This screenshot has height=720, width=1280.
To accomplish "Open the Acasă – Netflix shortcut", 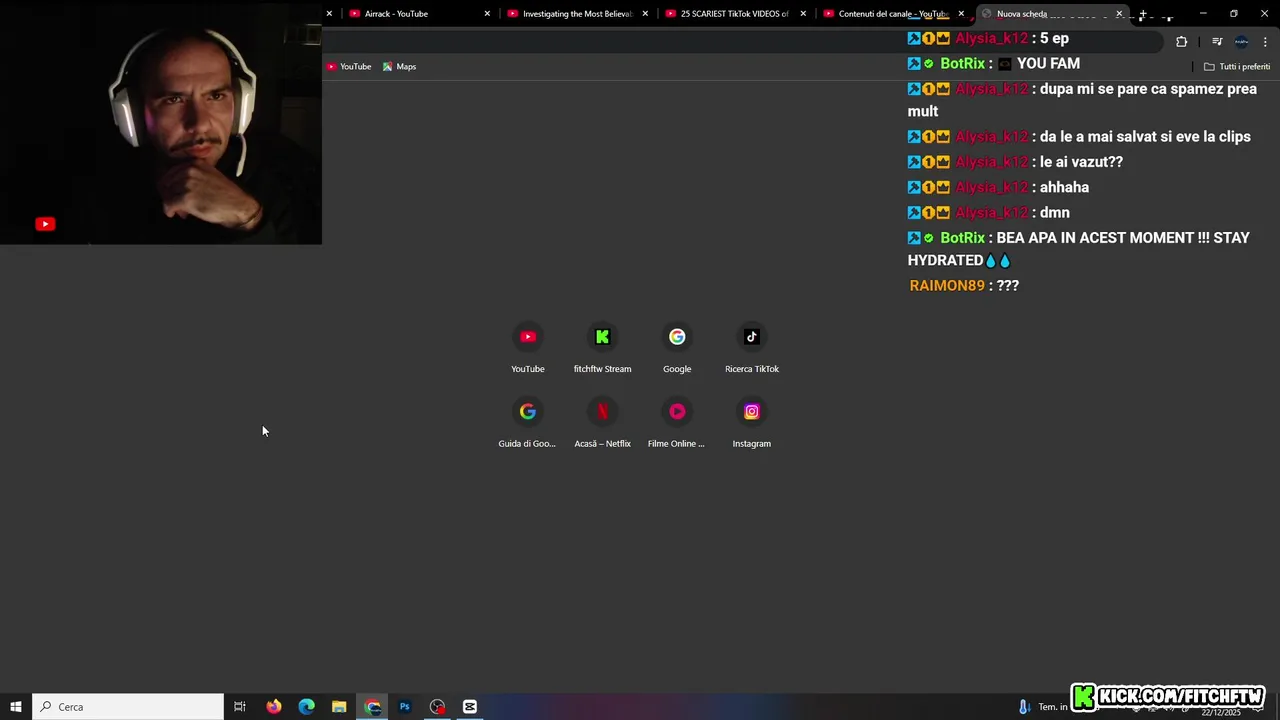I will (x=602, y=423).
